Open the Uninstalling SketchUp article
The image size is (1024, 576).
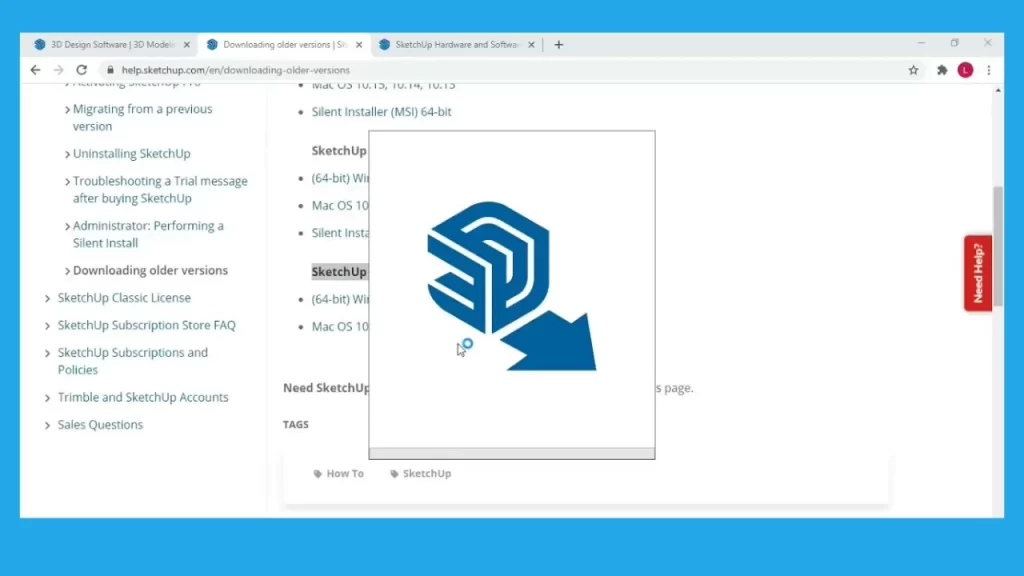132,153
